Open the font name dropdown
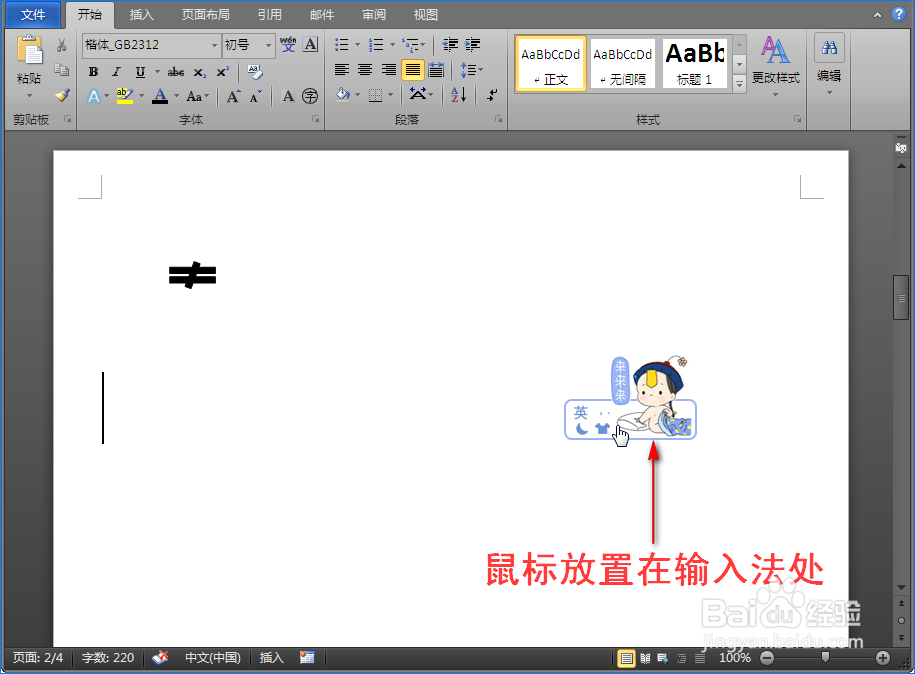This screenshot has width=915, height=674. point(216,45)
